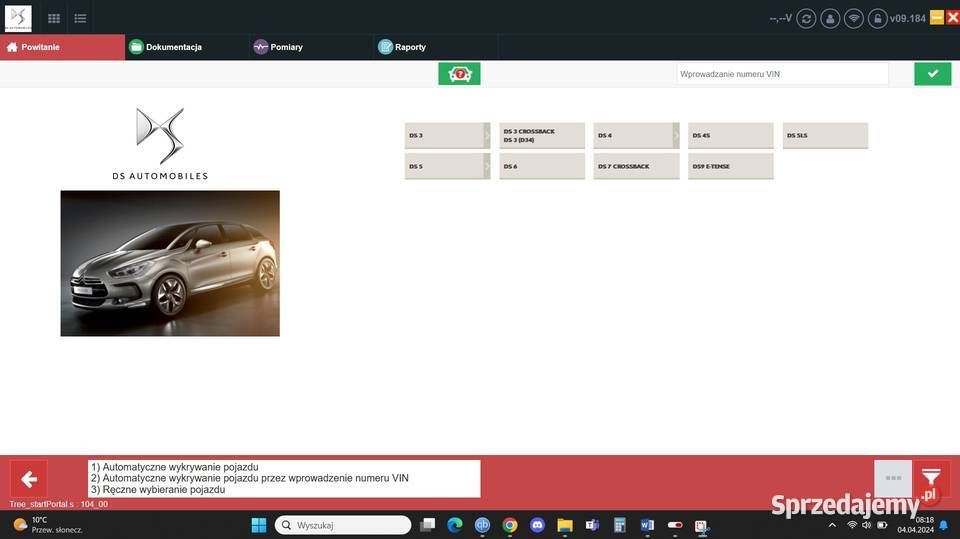The height and width of the screenshot is (539, 960).
Task: Open Google Chrome from the taskbar
Action: pyautogui.click(x=510, y=525)
